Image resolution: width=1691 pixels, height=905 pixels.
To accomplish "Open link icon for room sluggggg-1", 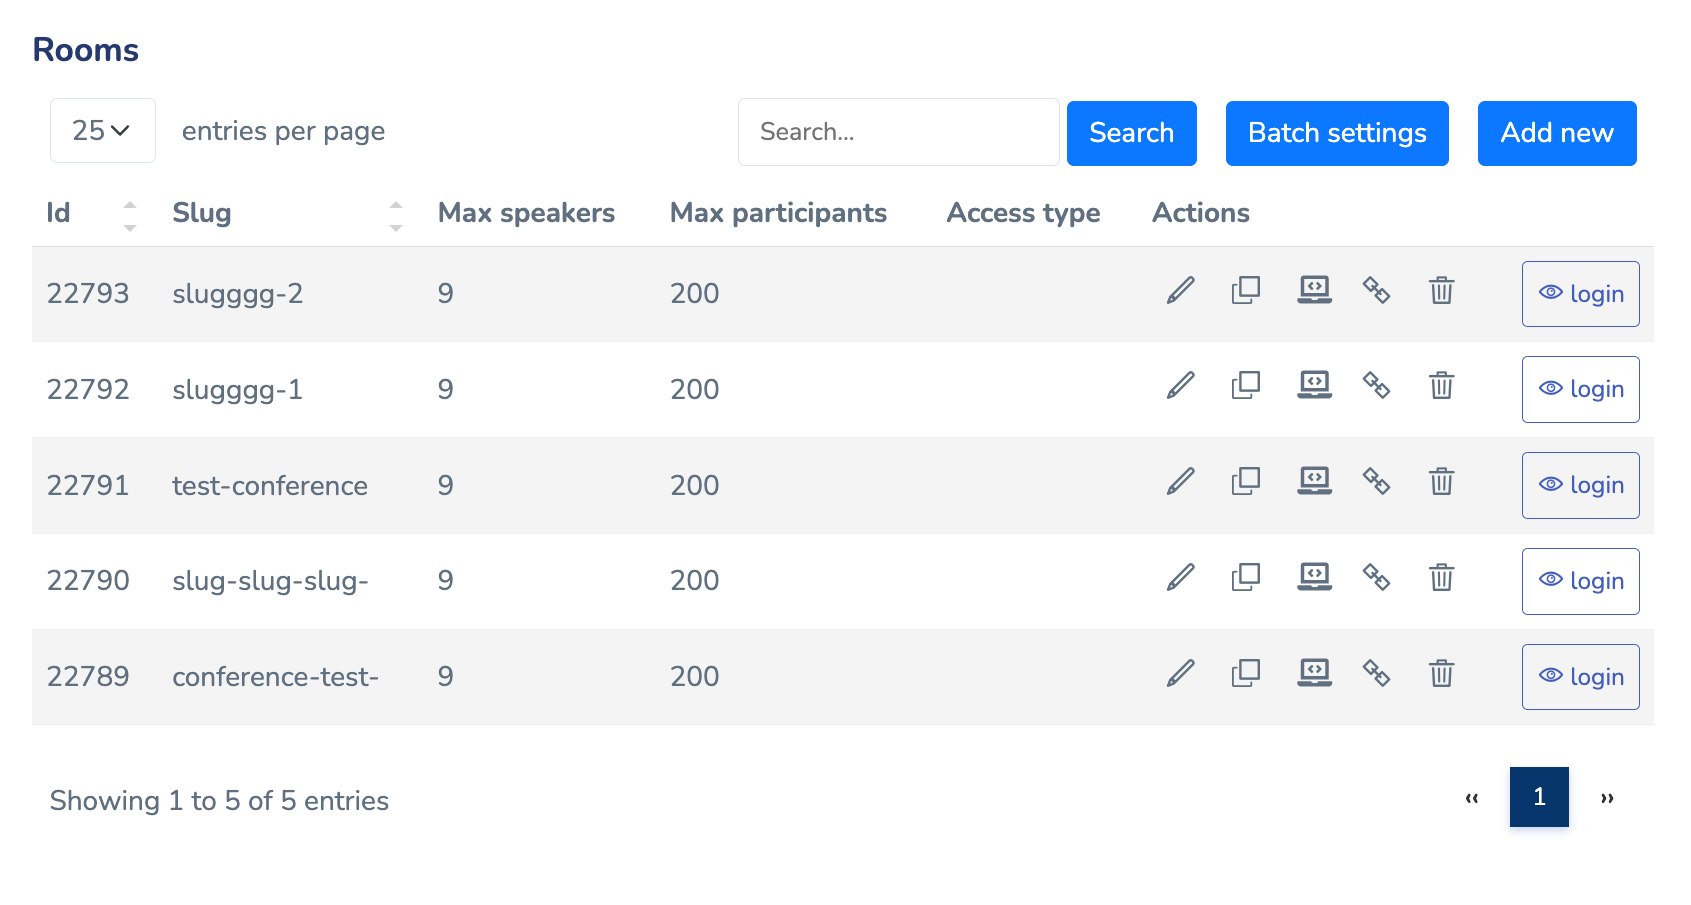I will [x=1377, y=386].
